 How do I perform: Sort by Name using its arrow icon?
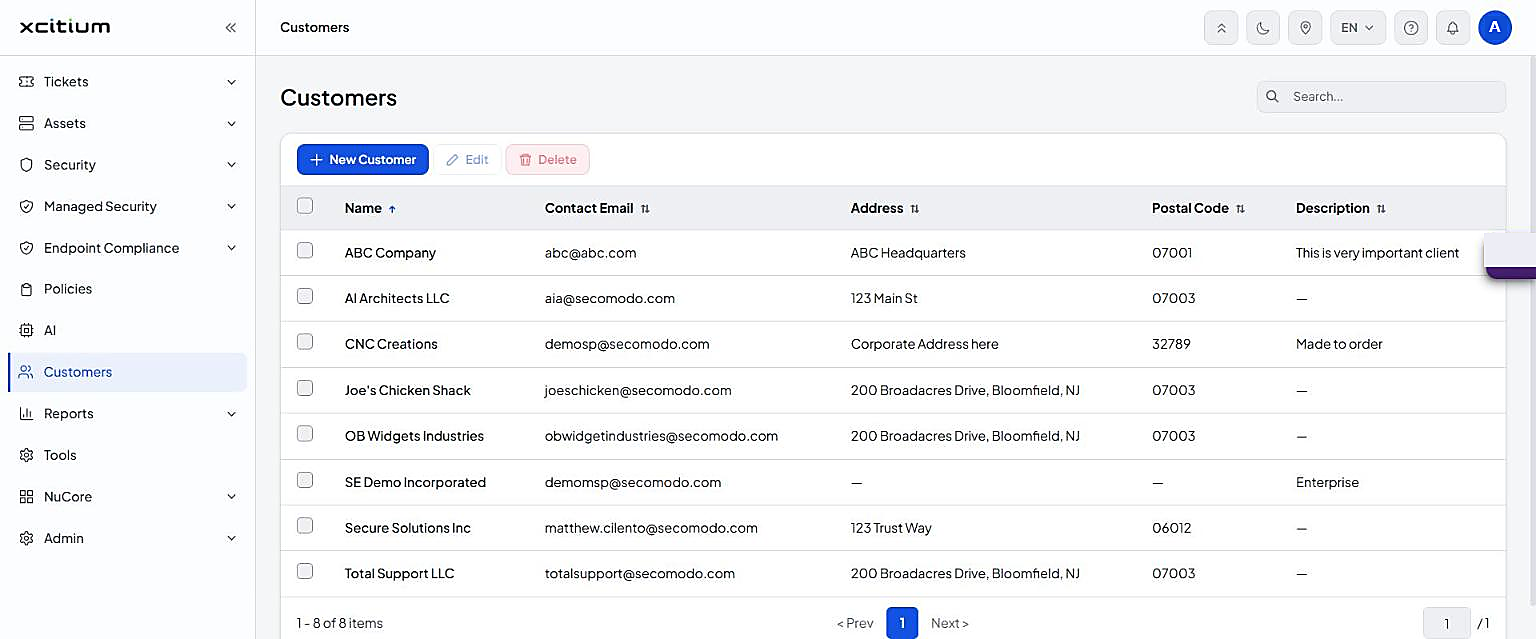(392, 209)
